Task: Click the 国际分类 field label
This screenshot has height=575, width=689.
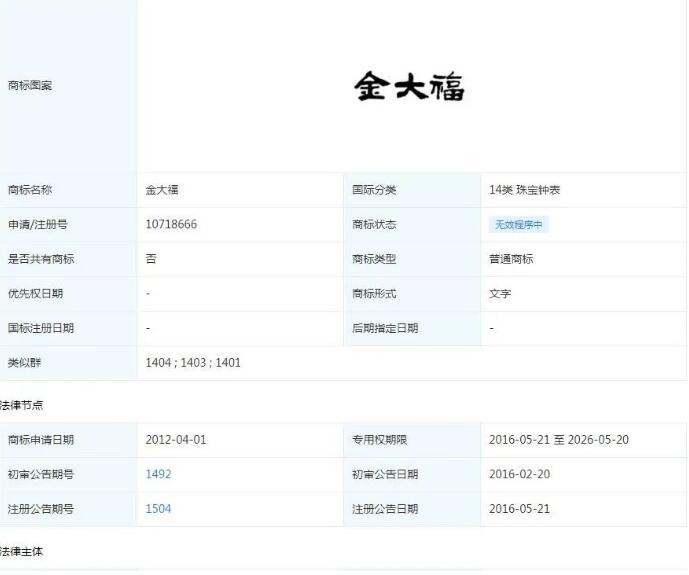Action: (x=374, y=190)
